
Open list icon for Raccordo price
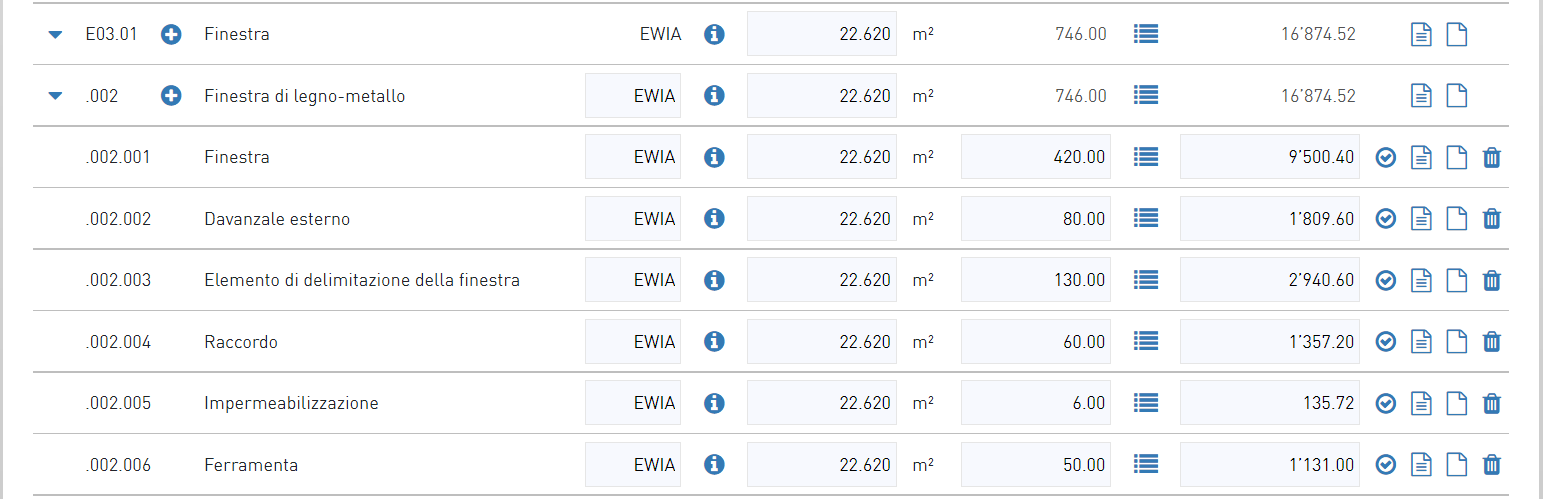tap(1146, 342)
